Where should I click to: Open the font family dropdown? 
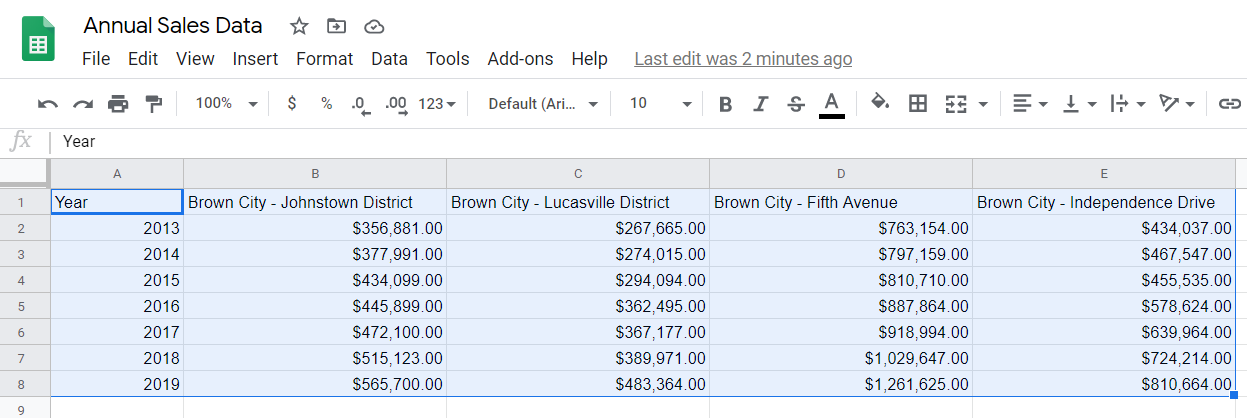pos(543,104)
